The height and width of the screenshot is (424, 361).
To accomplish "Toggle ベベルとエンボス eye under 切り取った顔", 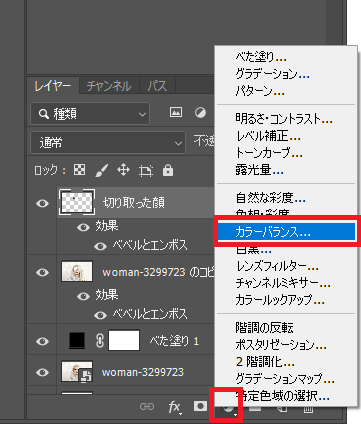I will [x=100, y=246].
